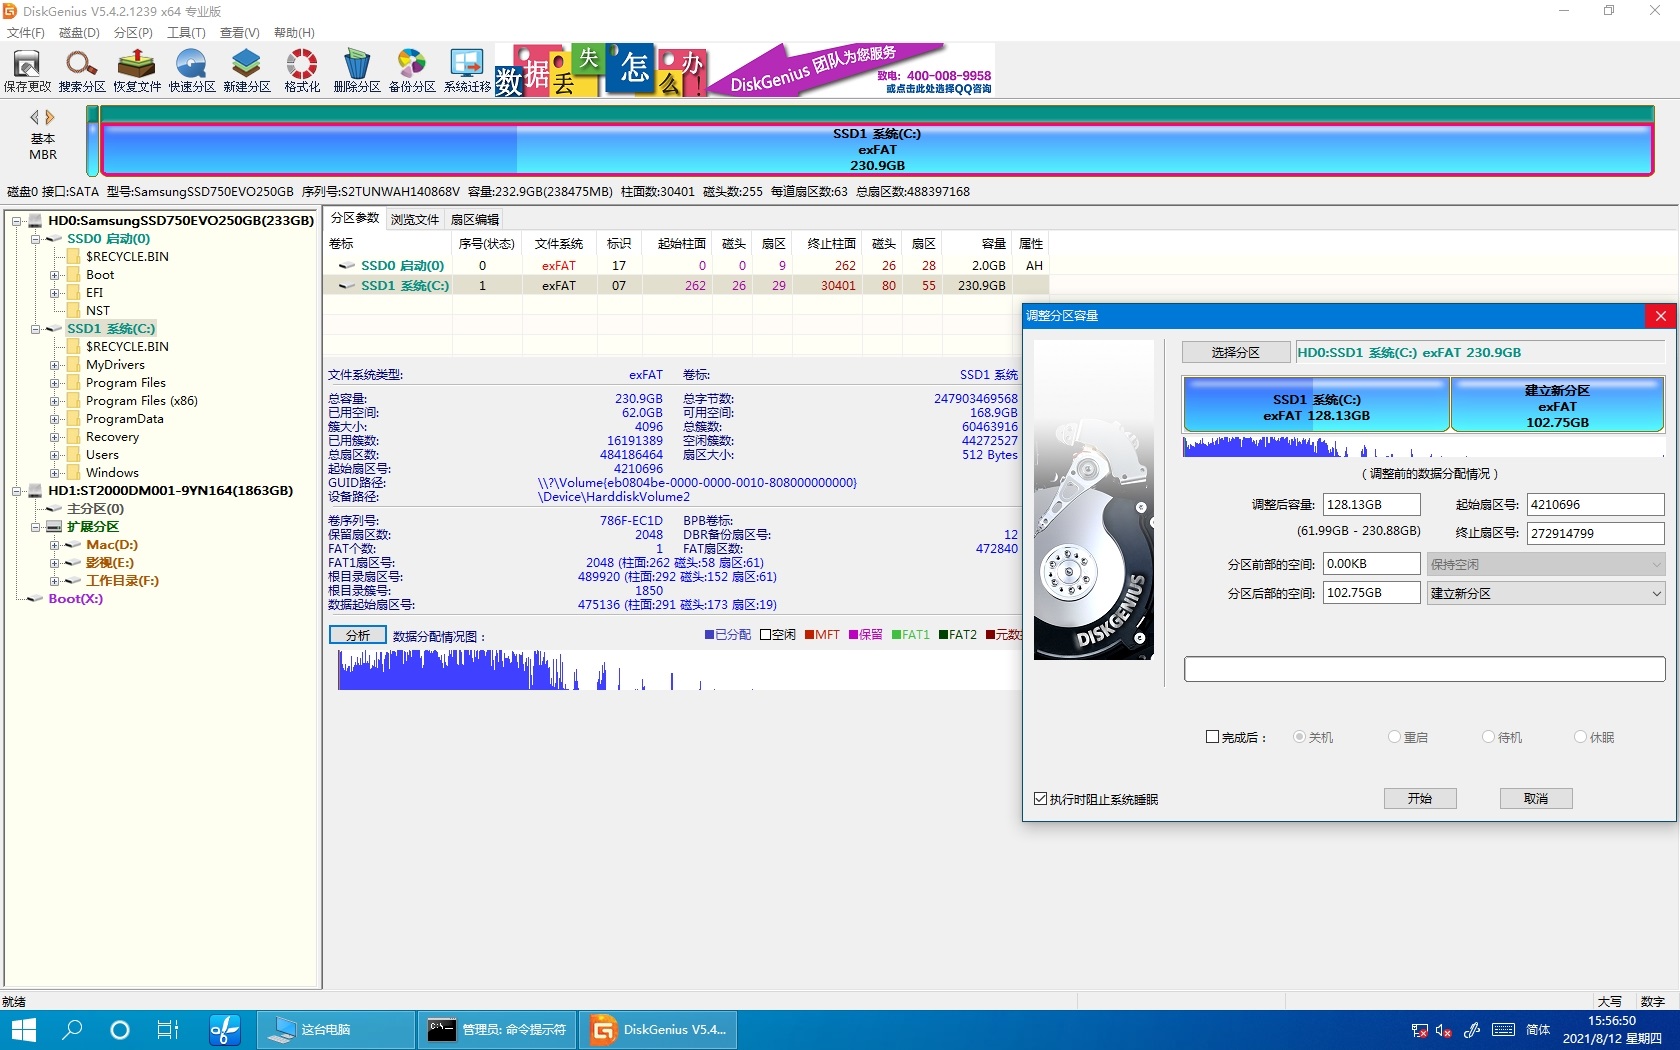Click the 分区后部的空间 input field

1371,593
